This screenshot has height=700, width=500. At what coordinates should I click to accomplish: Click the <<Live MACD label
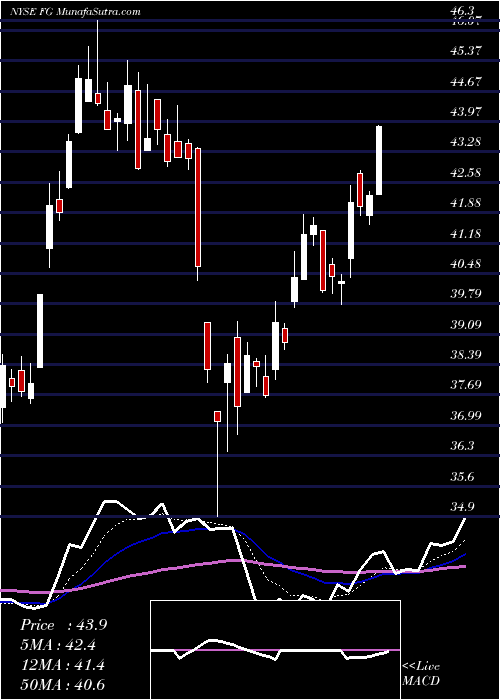(421, 673)
